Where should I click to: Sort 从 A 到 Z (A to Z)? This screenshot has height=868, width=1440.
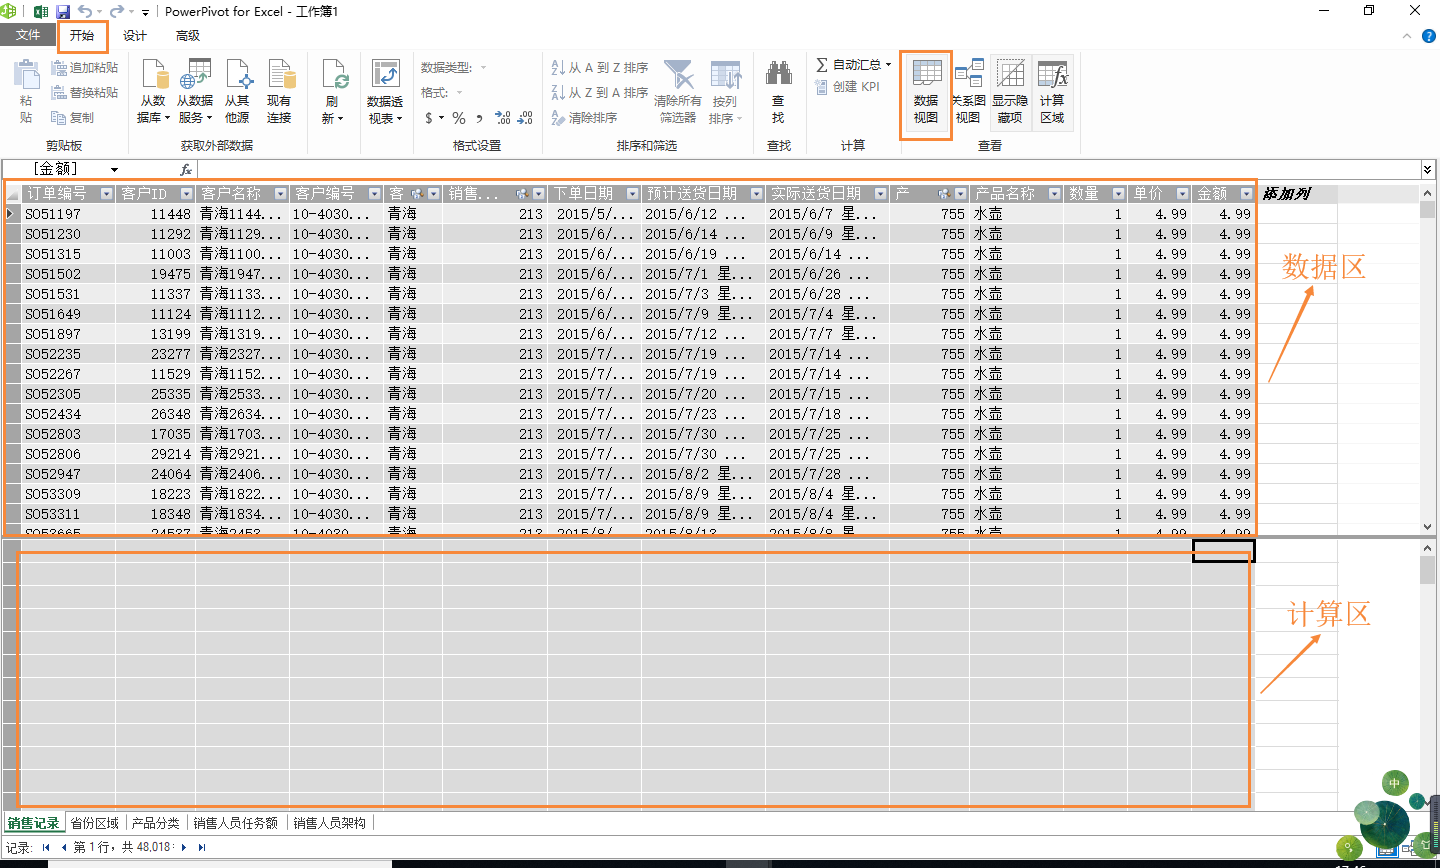(x=599, y=68)
